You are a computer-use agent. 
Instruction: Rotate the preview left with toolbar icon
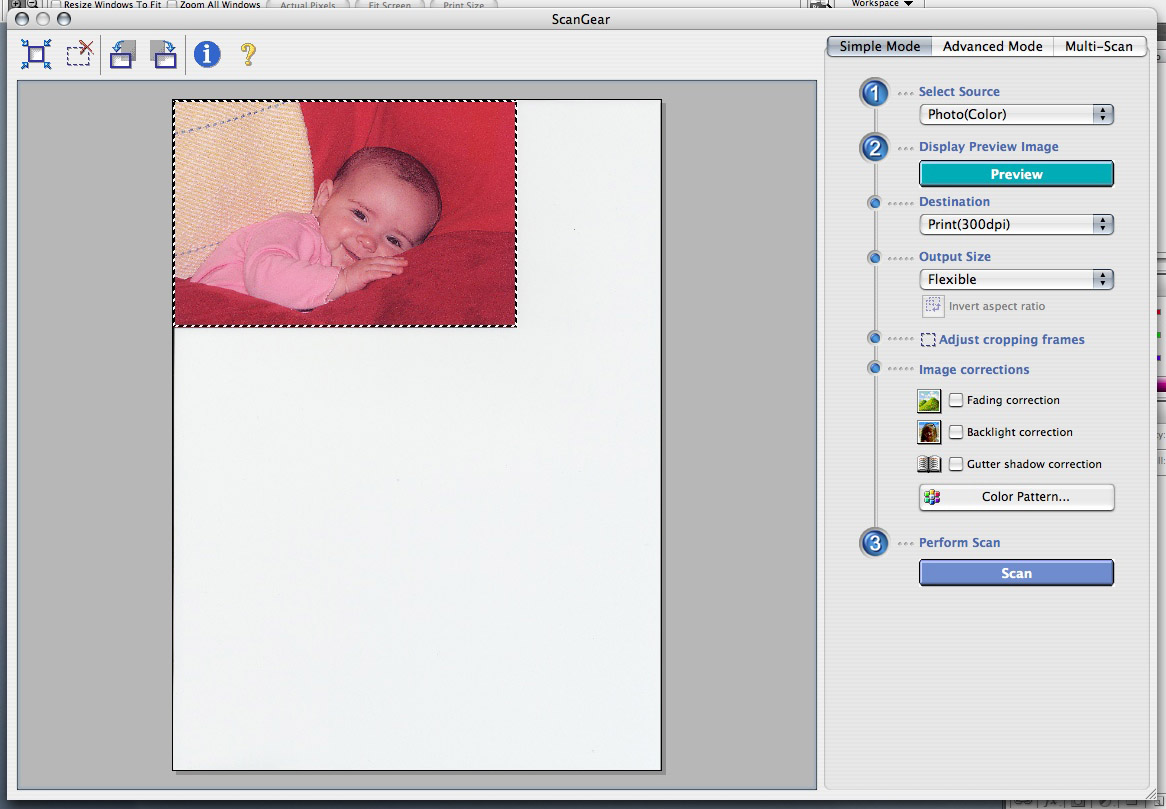[x=122, y=54]
